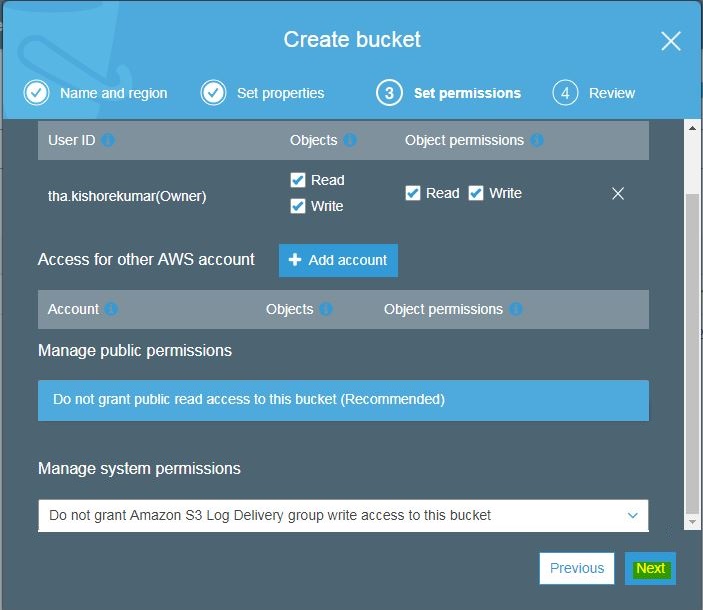Click info icon beside Object permissions in Account table
The image size is (703, 610).
coord(516,309)
